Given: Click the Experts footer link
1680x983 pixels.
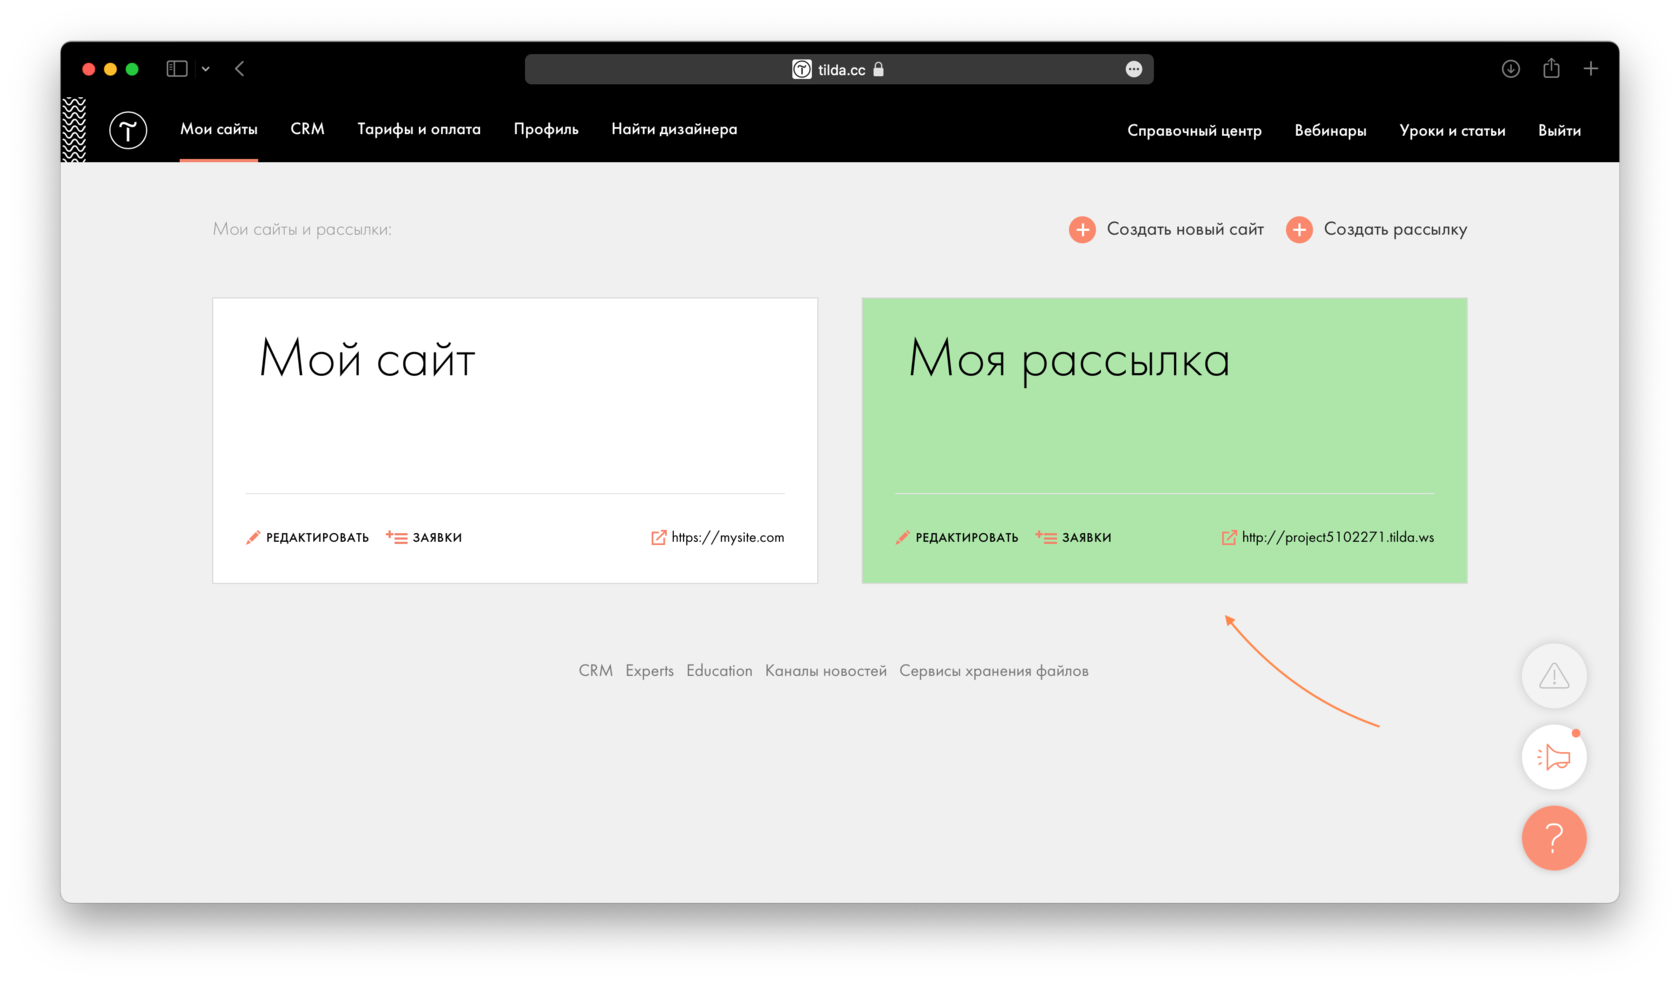Looking at the screenshot, I should pos(649,671).
